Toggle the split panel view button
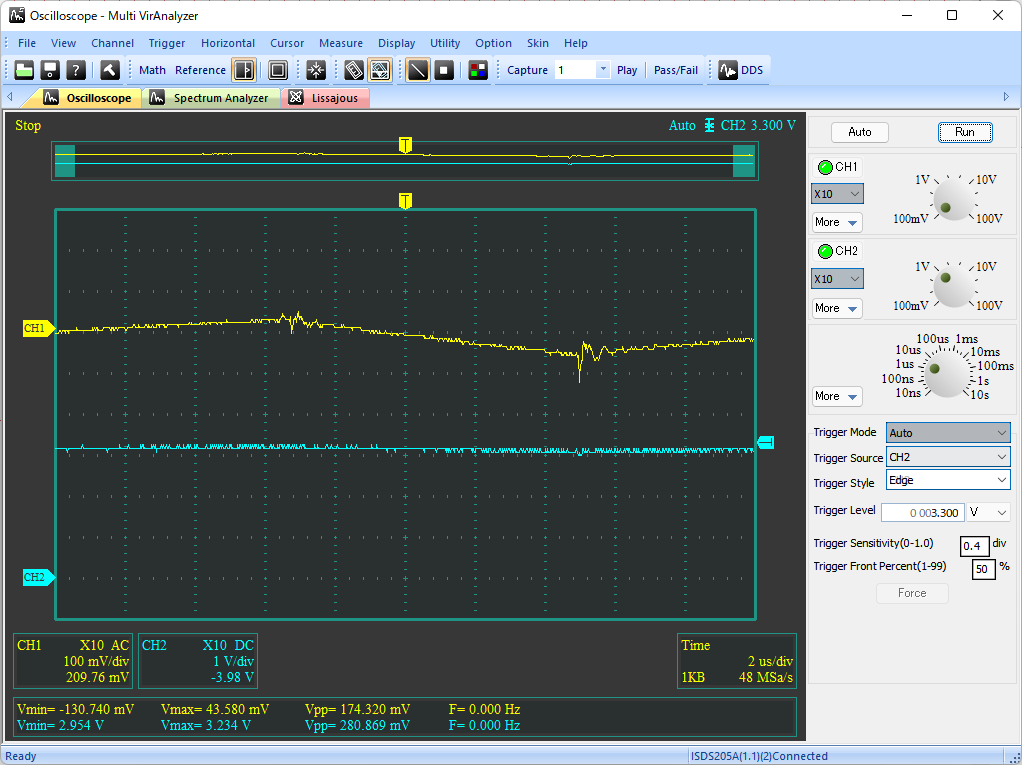The height and width of the screenshot is (765, 1022). point(244,70)
